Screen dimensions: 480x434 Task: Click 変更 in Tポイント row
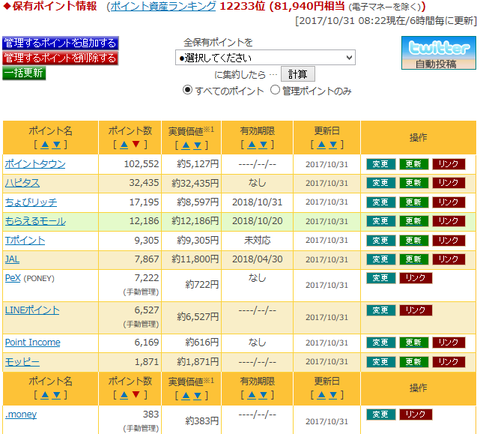pos(381,240)
